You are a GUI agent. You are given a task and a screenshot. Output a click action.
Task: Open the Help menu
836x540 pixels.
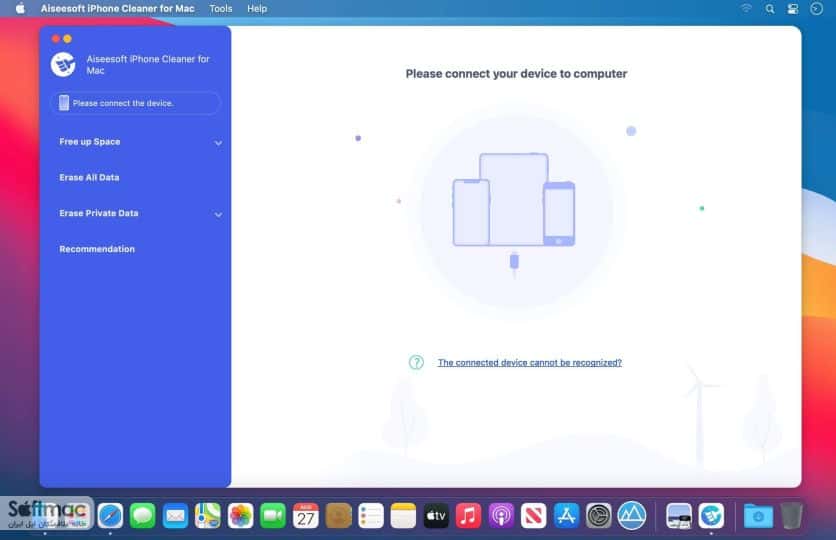[257, 9]
